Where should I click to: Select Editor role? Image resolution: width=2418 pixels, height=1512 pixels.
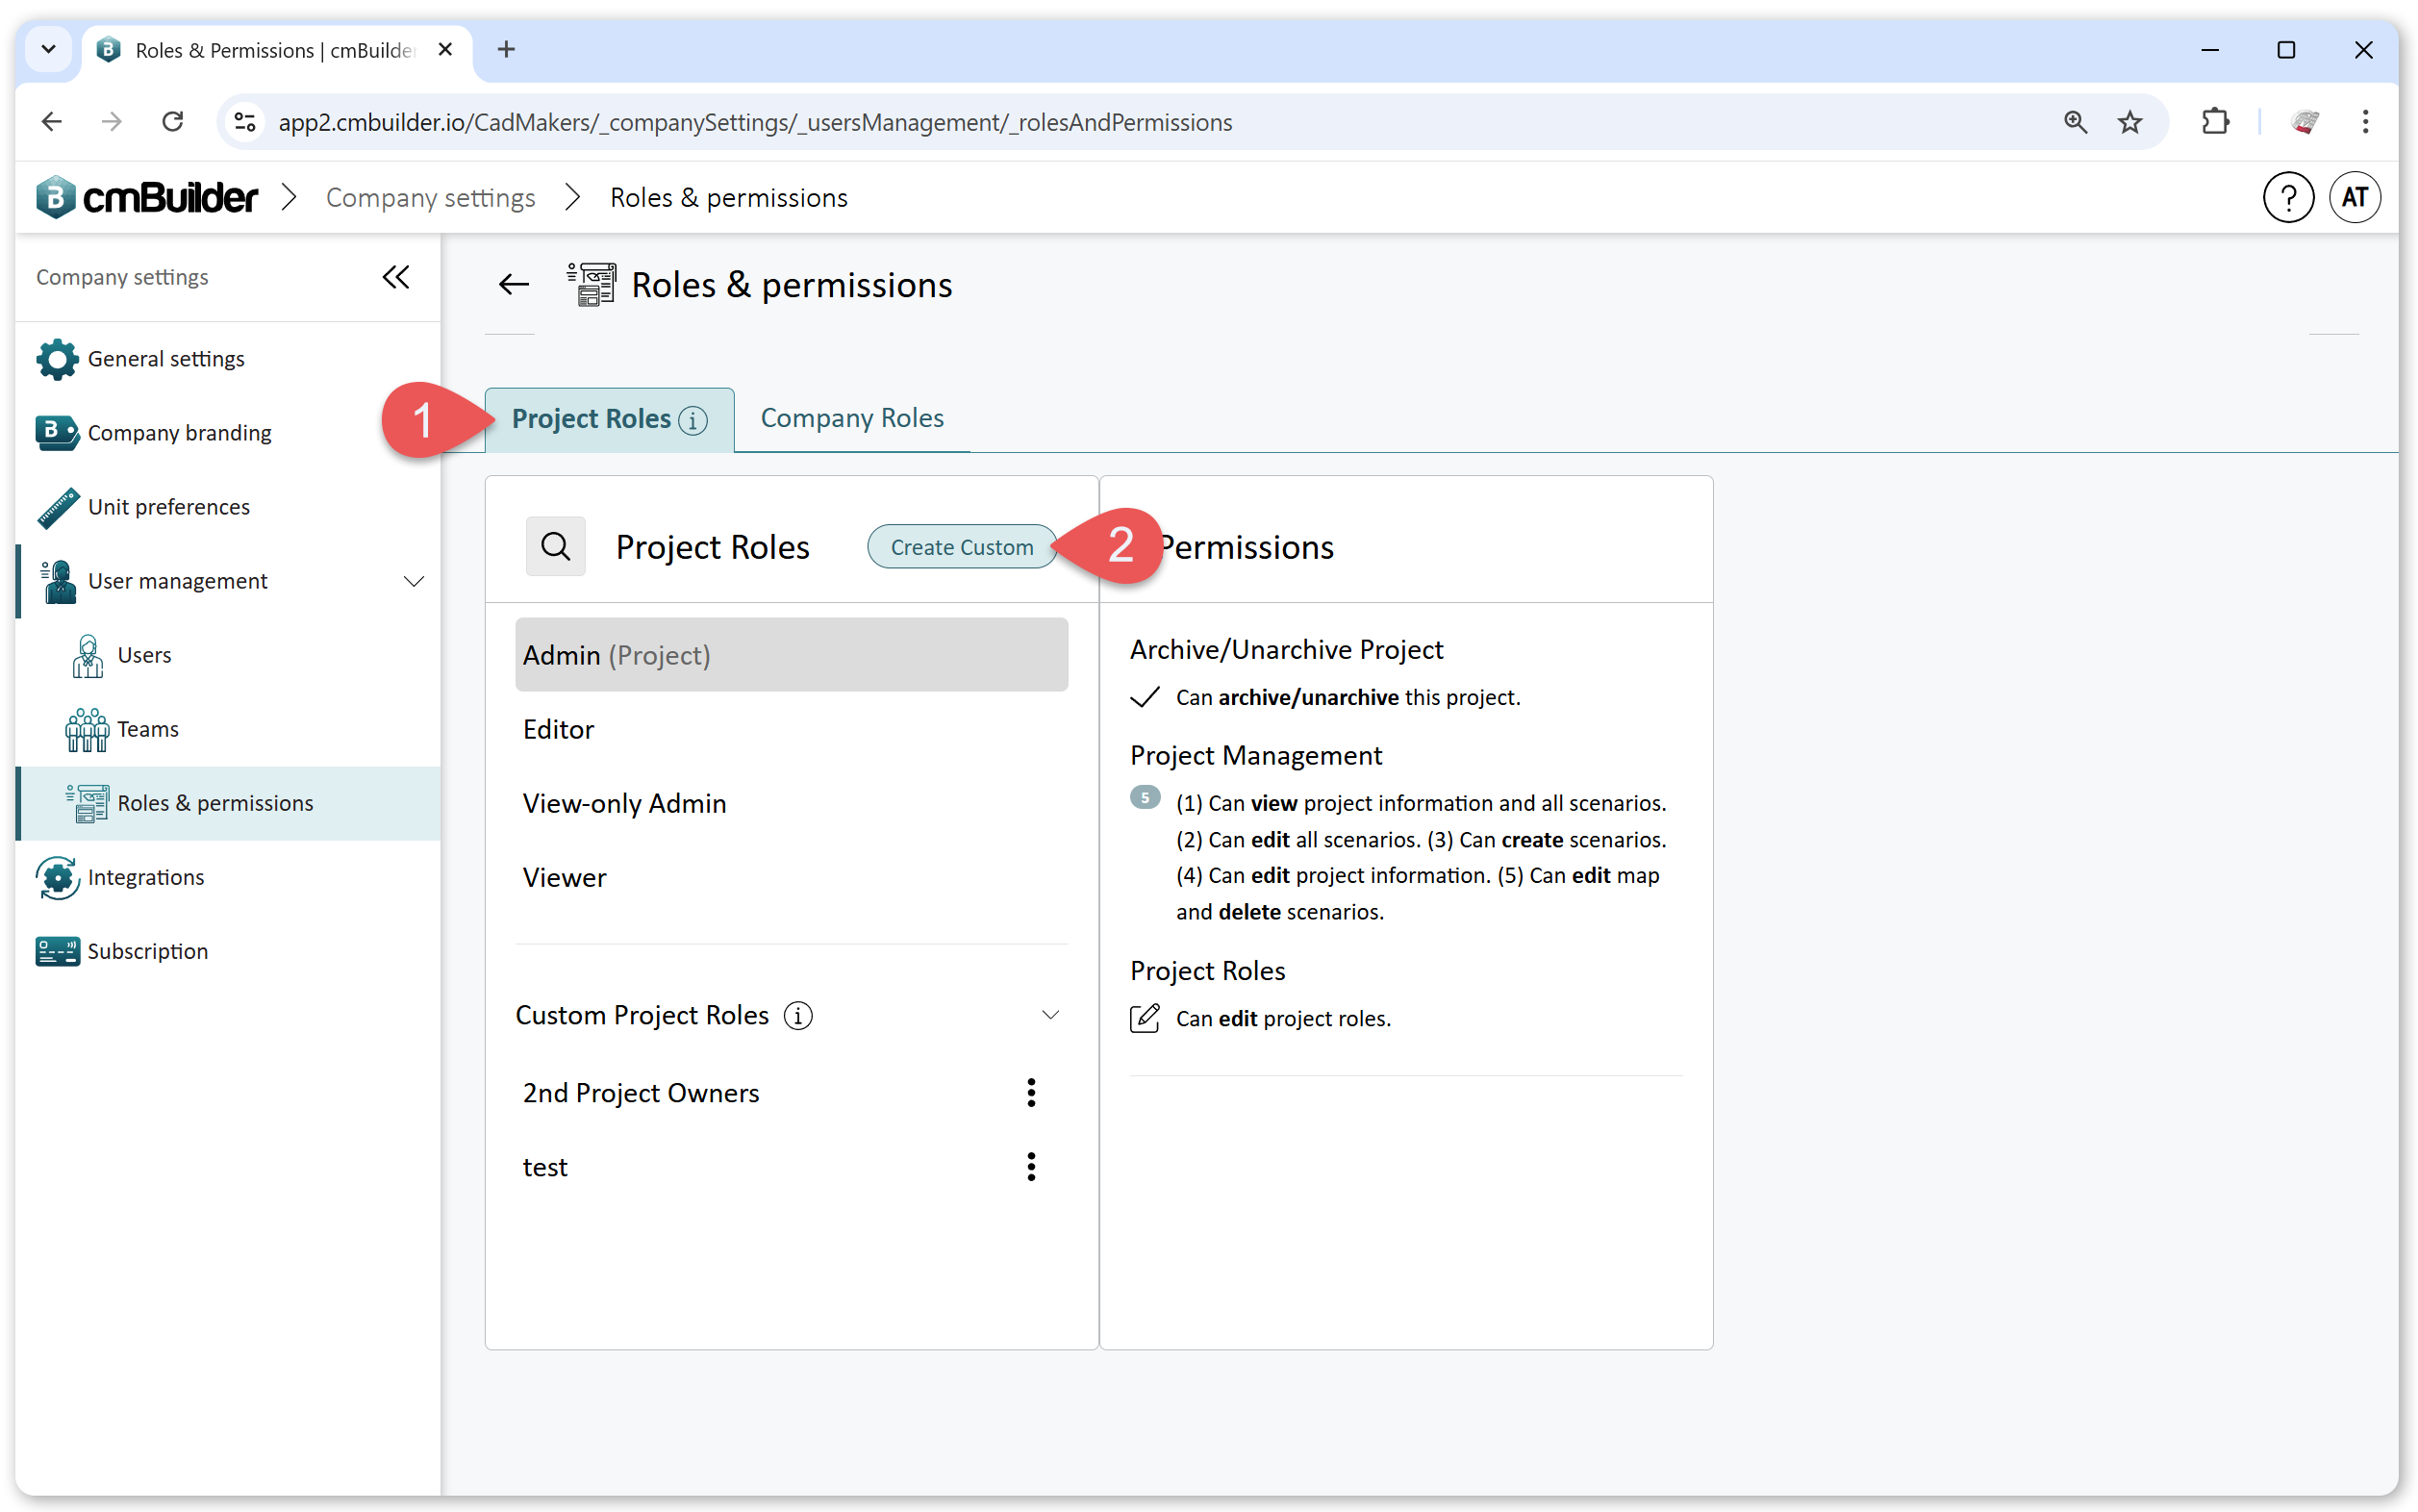(791, 729)
